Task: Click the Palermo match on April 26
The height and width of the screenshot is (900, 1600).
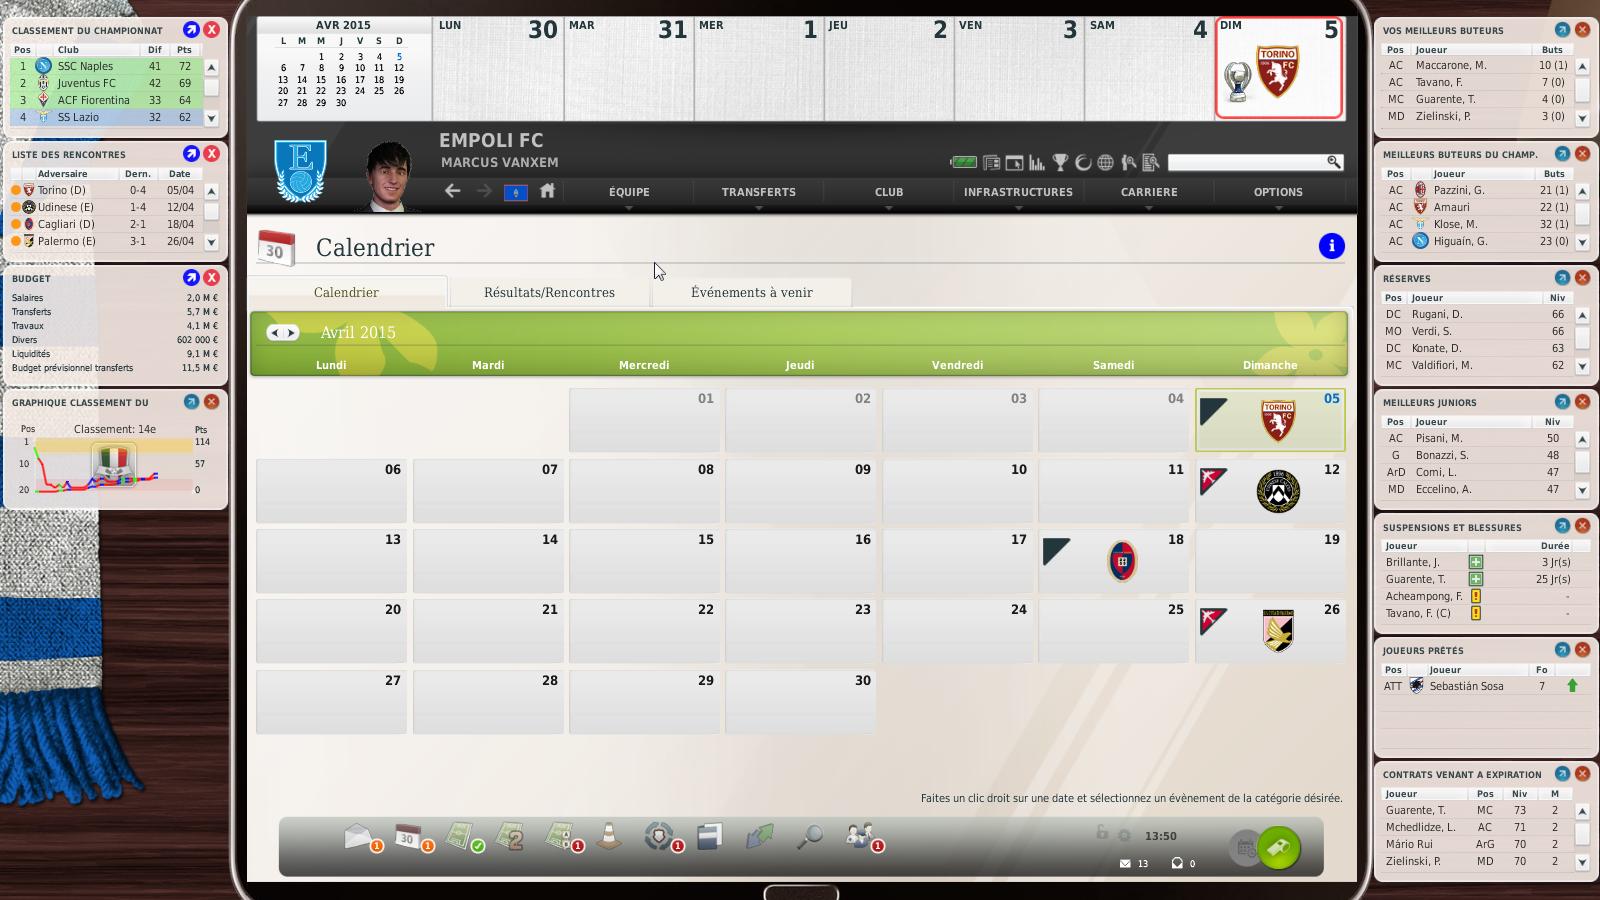Action: pyautogui.click(x=1270, y=631)
